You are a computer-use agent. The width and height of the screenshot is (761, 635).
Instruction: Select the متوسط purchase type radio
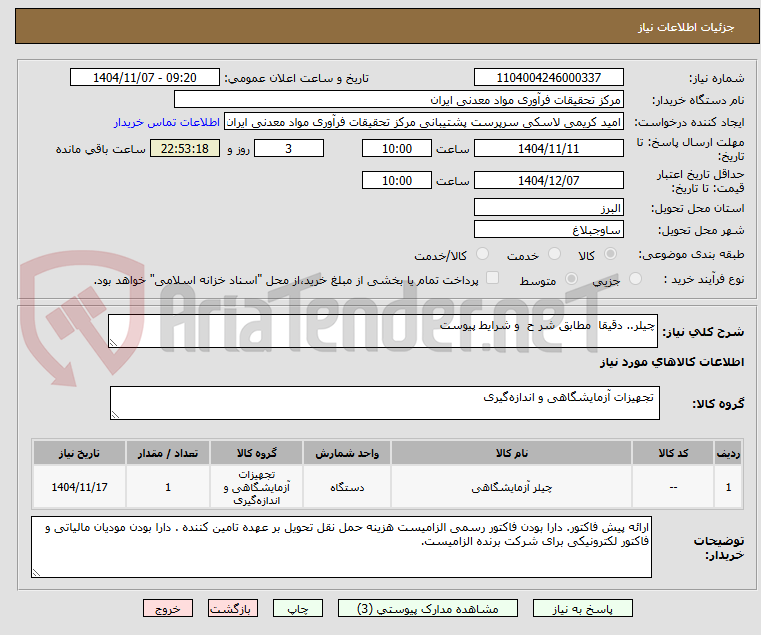(x=571, y=279)
